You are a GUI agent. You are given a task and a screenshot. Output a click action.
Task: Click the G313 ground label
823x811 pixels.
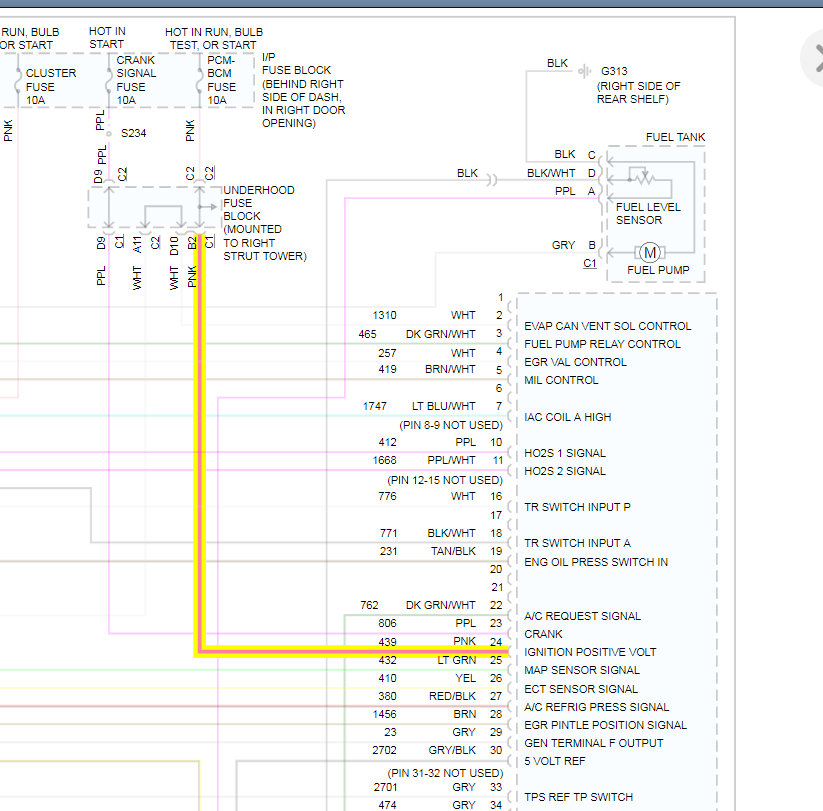point(614,71)
